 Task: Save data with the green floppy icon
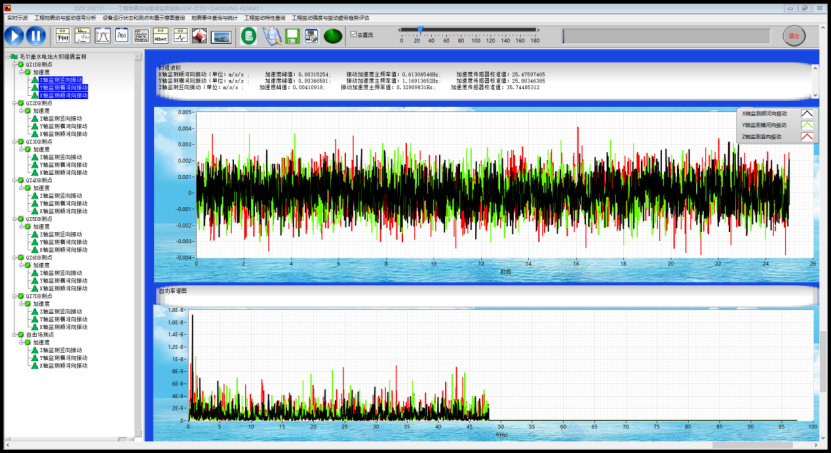tap(292, 36)
